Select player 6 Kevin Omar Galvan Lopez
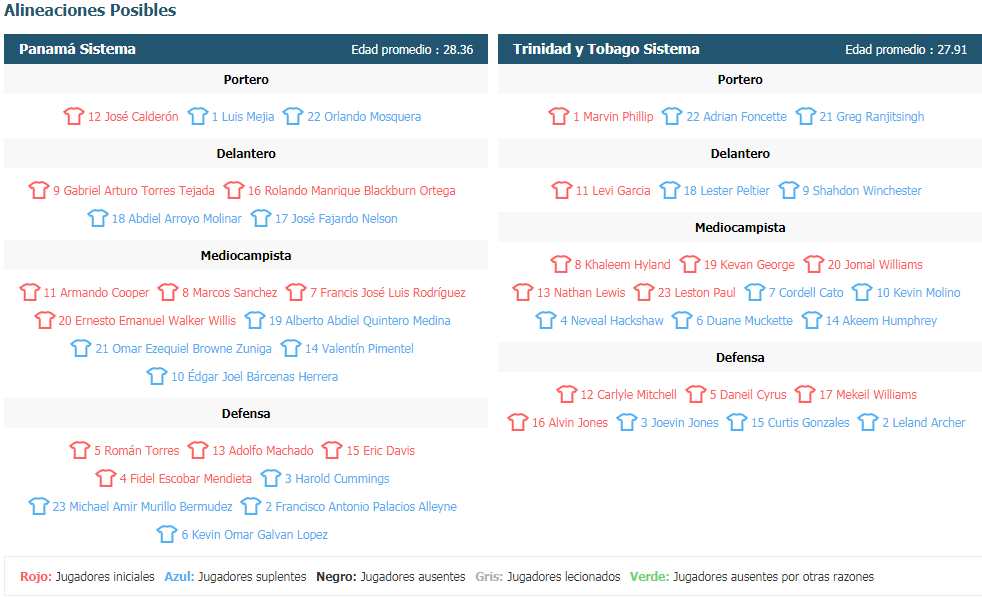Viewport: 982px width, 597px height. pos(254,534)
